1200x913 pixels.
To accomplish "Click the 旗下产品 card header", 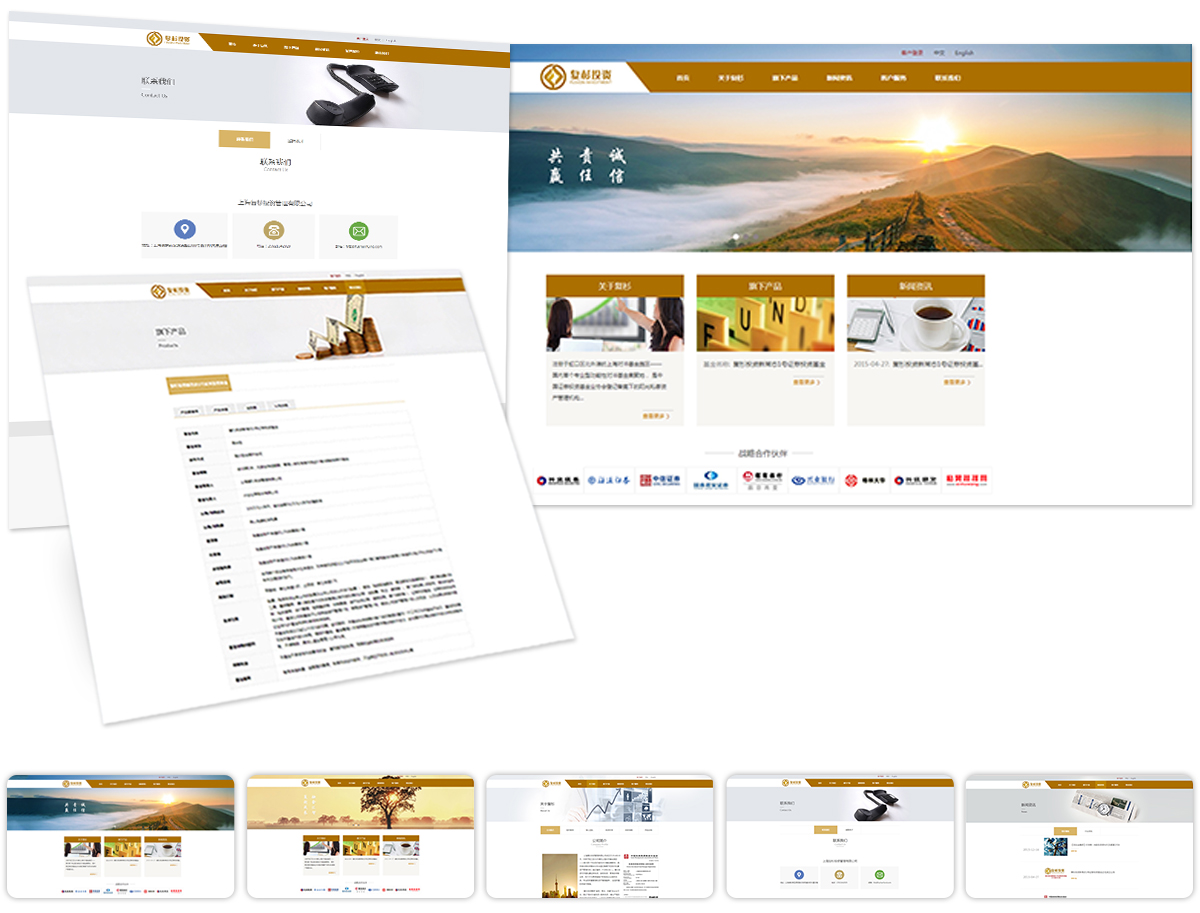I will tap(765, 286).
